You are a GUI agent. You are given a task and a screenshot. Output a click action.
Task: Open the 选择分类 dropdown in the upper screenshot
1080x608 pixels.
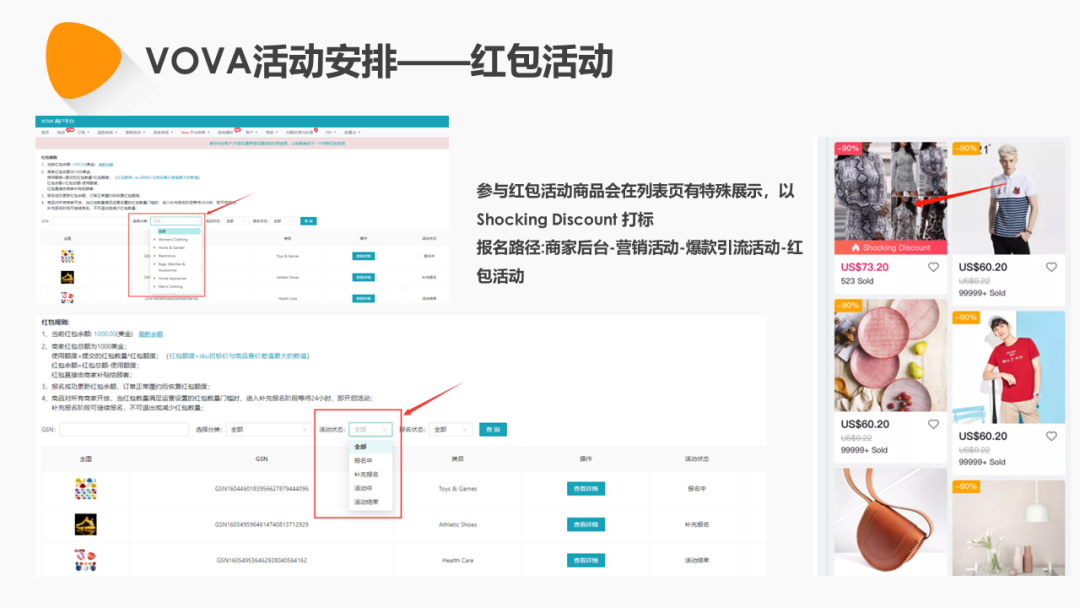pyautogui.click(x=176, y=221)
